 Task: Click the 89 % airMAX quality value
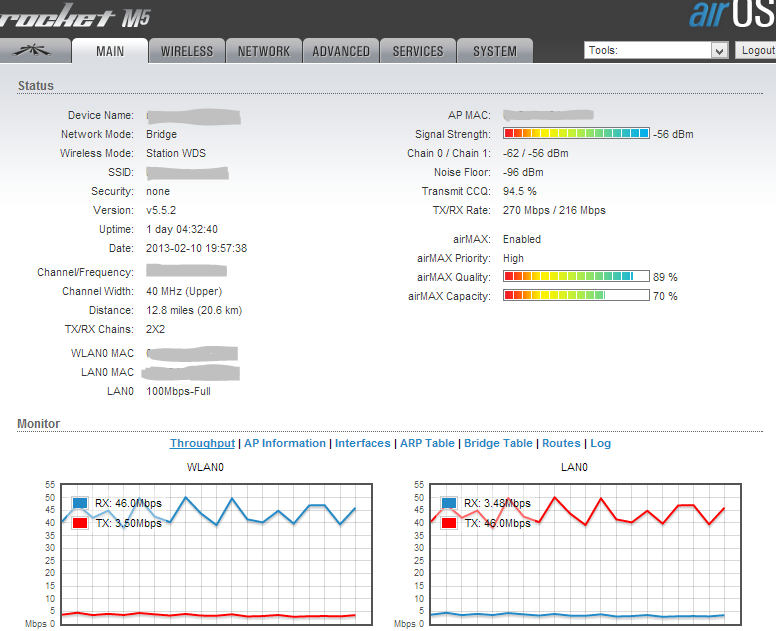(x=665, y=277)
